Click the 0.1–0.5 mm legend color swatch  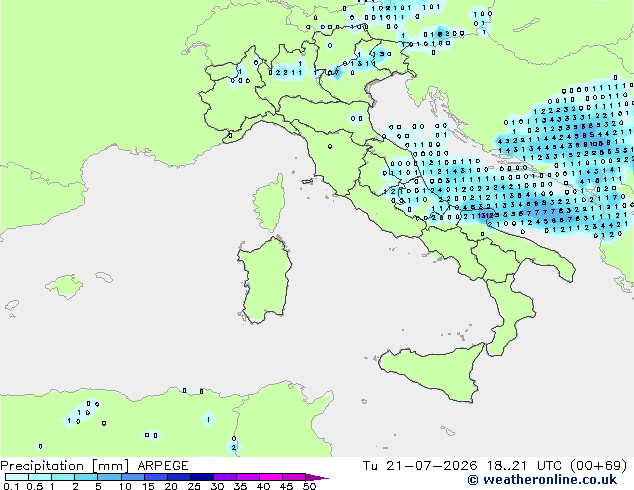click(17, 477)
